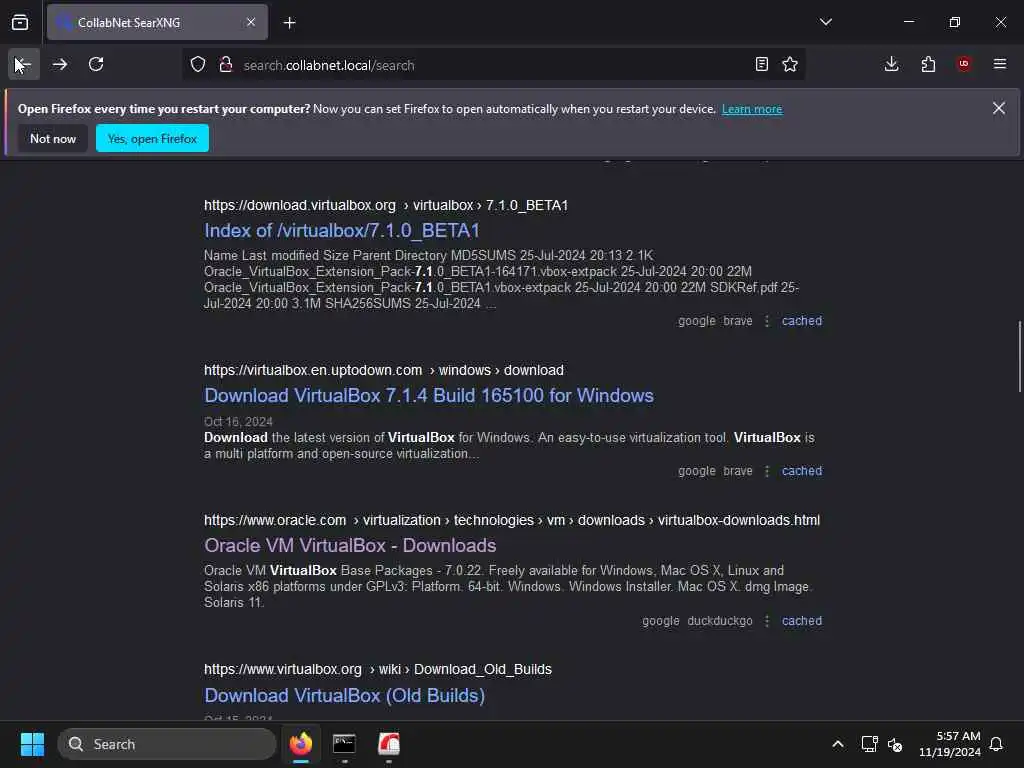1024x768 pixels.
Task: Open Download VirtualBox (Old Builds) result
Action: tap(345, 696)
